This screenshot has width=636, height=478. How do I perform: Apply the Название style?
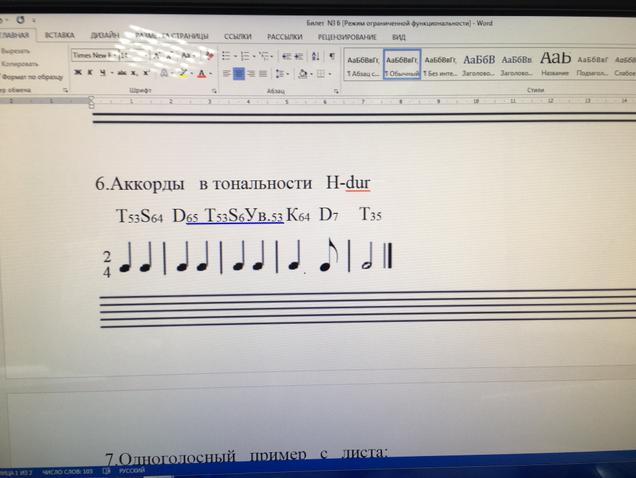coord(555,64)
